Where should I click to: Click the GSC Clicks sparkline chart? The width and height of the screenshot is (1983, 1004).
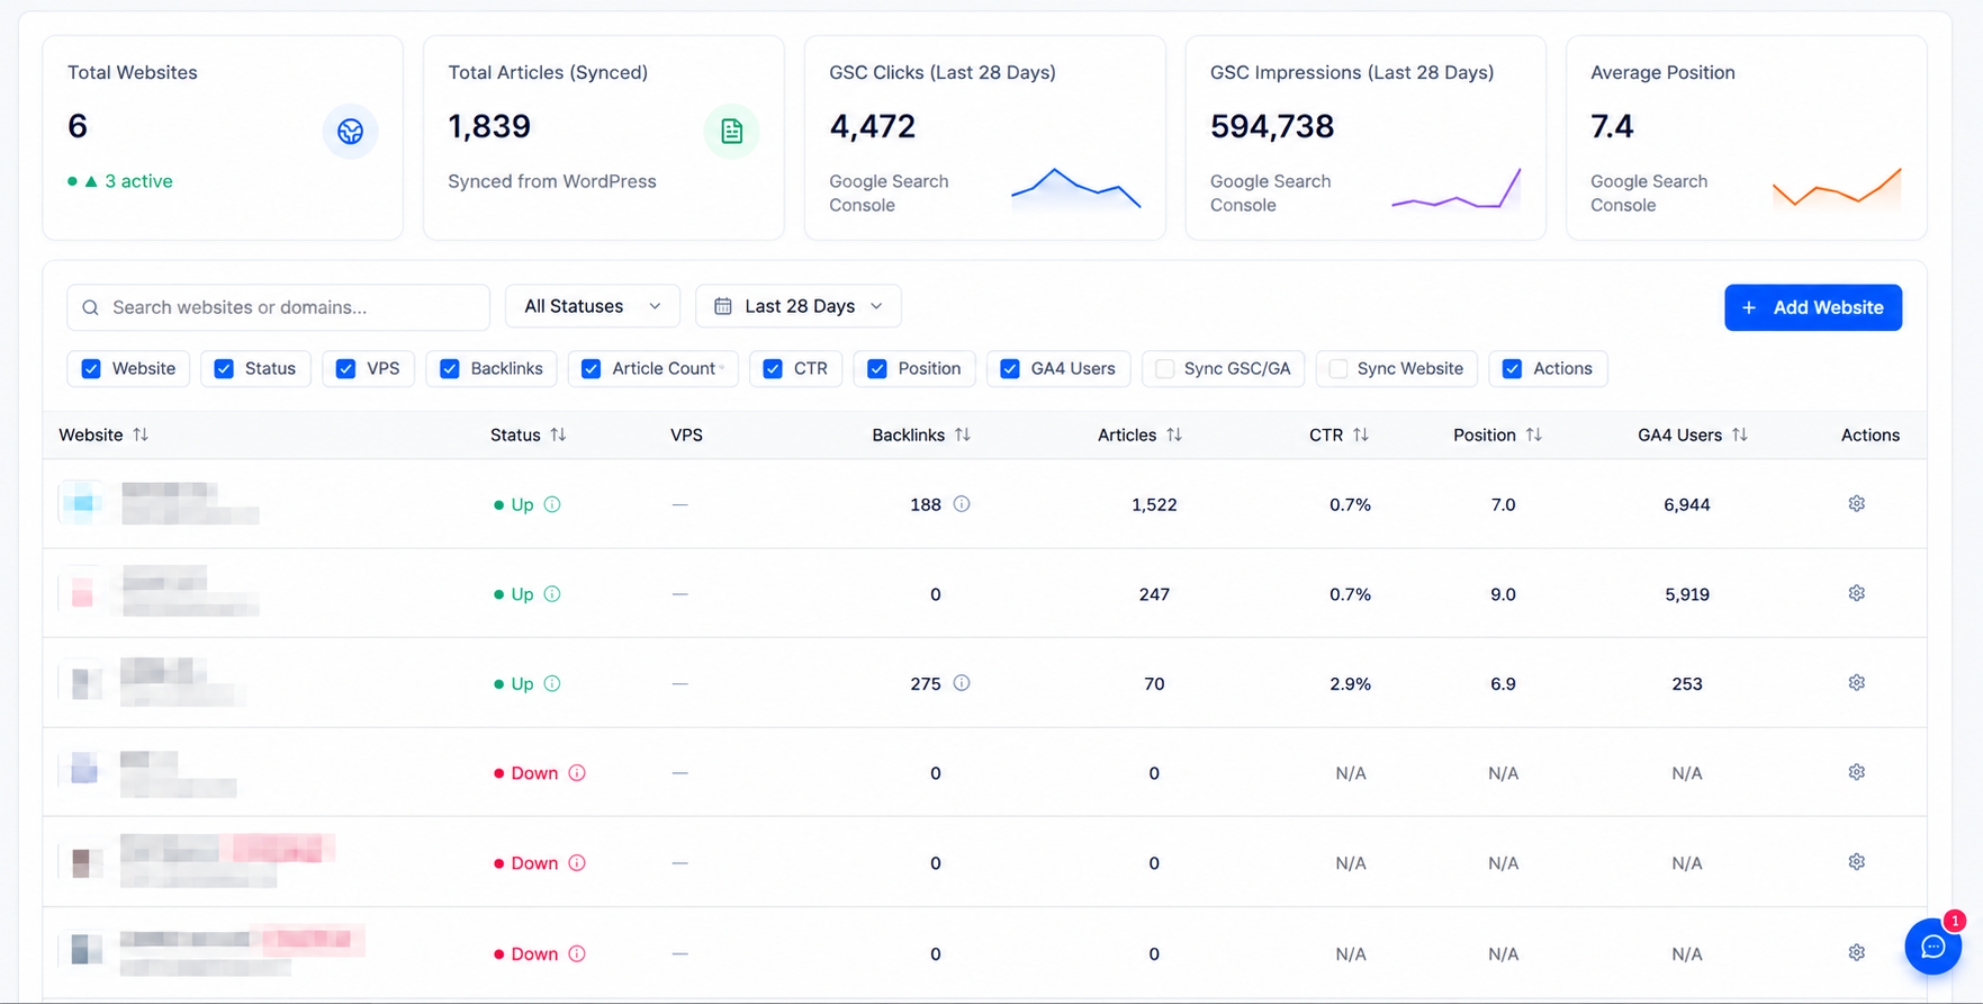(x=1076, y=189)
